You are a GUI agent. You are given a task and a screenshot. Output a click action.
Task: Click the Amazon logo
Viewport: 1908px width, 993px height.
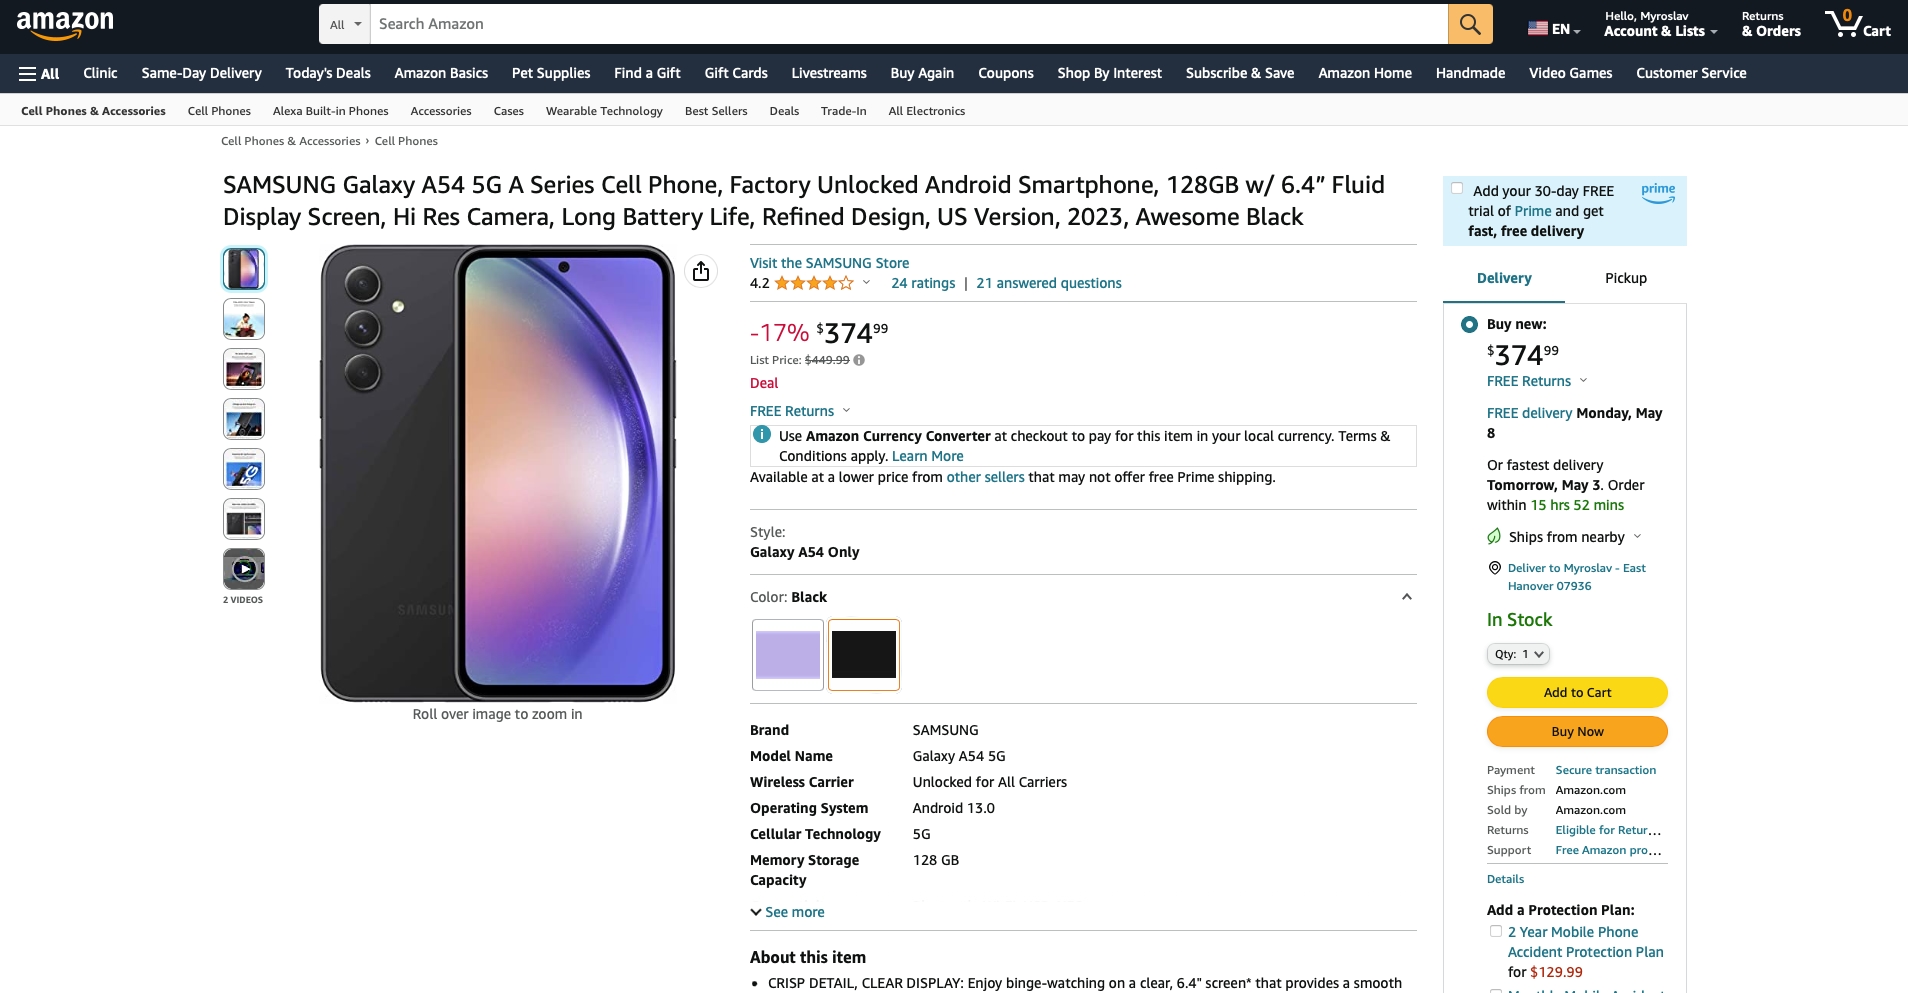tap(65, 24)
